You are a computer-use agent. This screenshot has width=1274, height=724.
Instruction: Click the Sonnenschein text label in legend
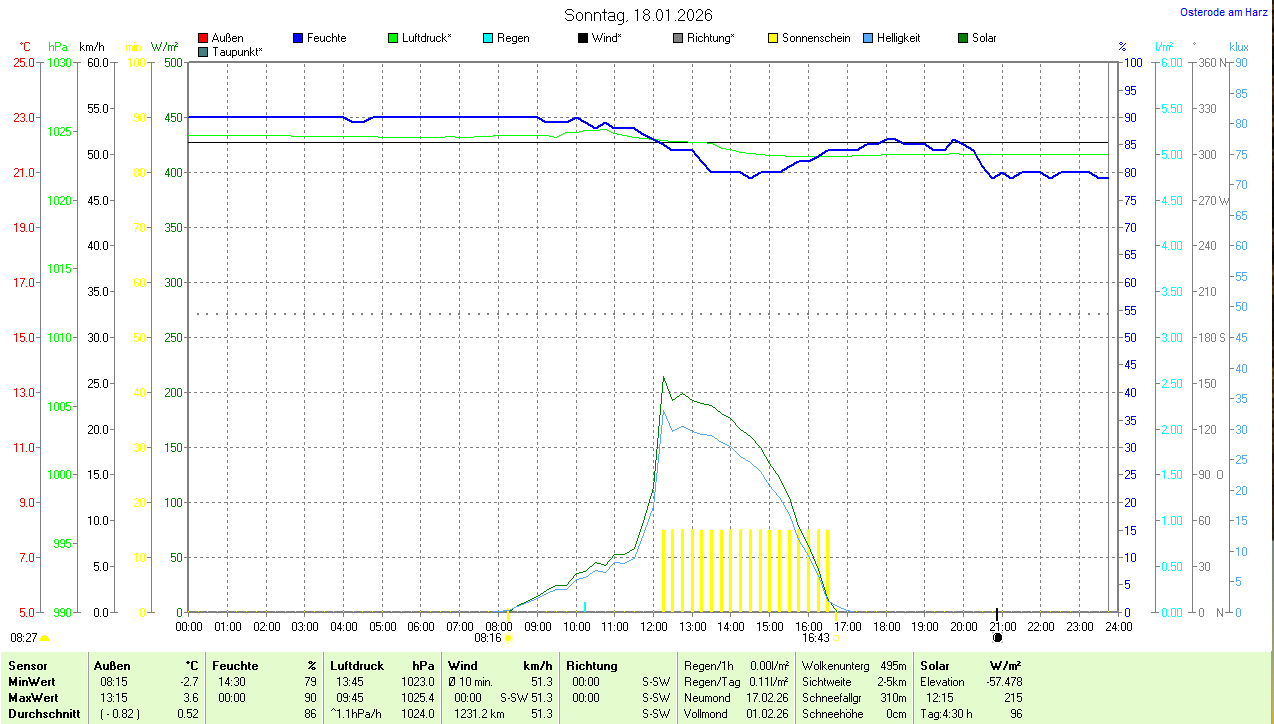pos(816,38)
